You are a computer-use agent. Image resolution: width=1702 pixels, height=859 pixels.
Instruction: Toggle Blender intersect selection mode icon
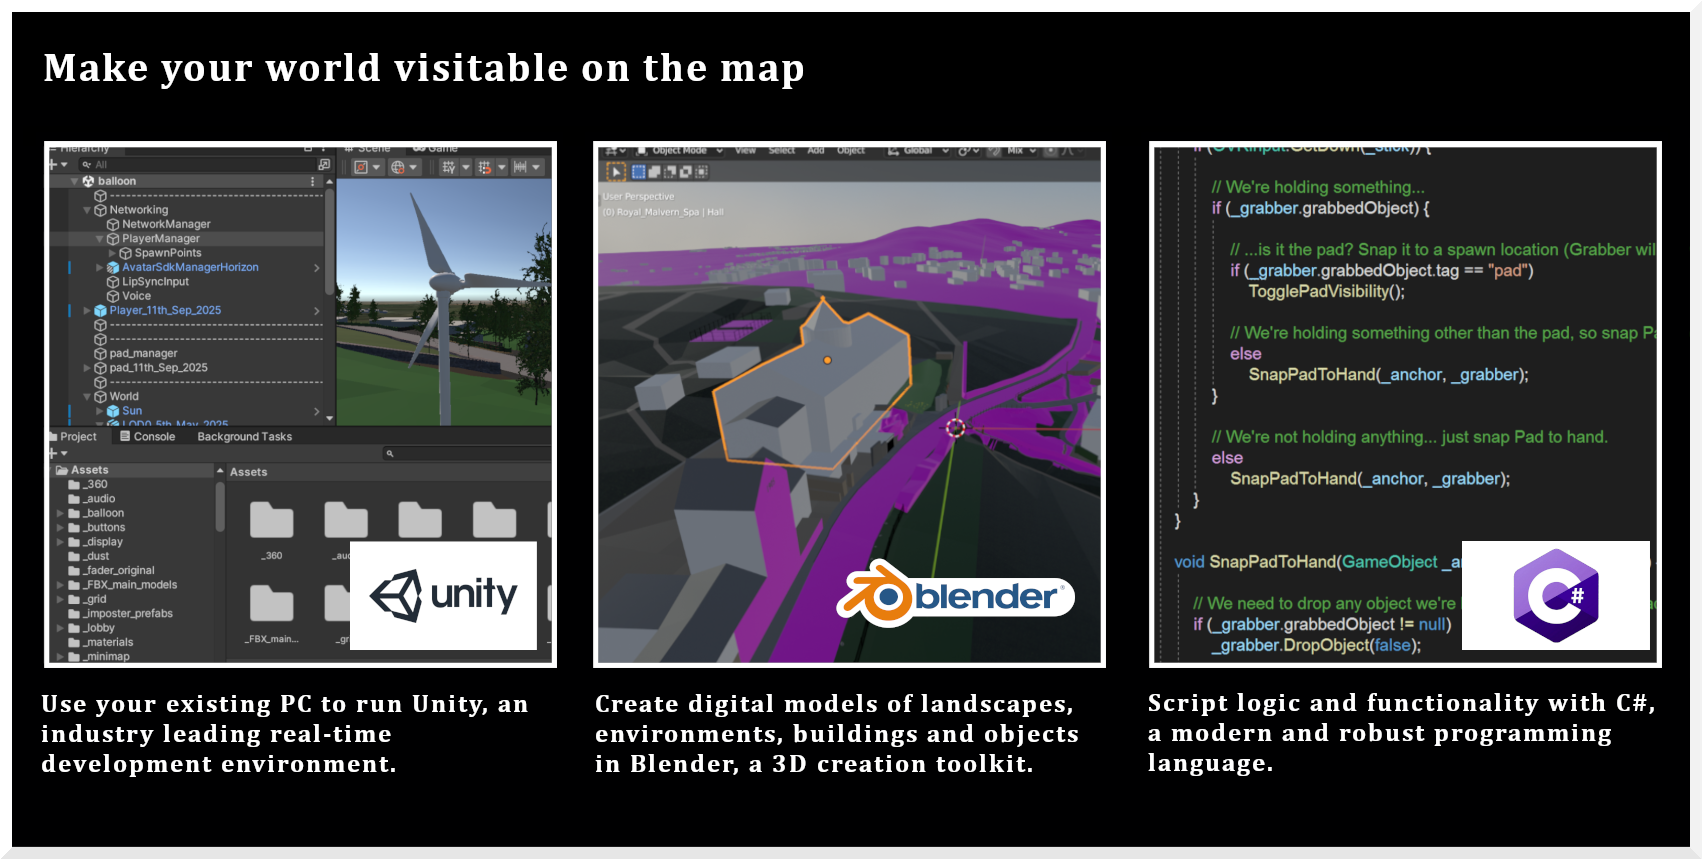click(x=701, y=172)
